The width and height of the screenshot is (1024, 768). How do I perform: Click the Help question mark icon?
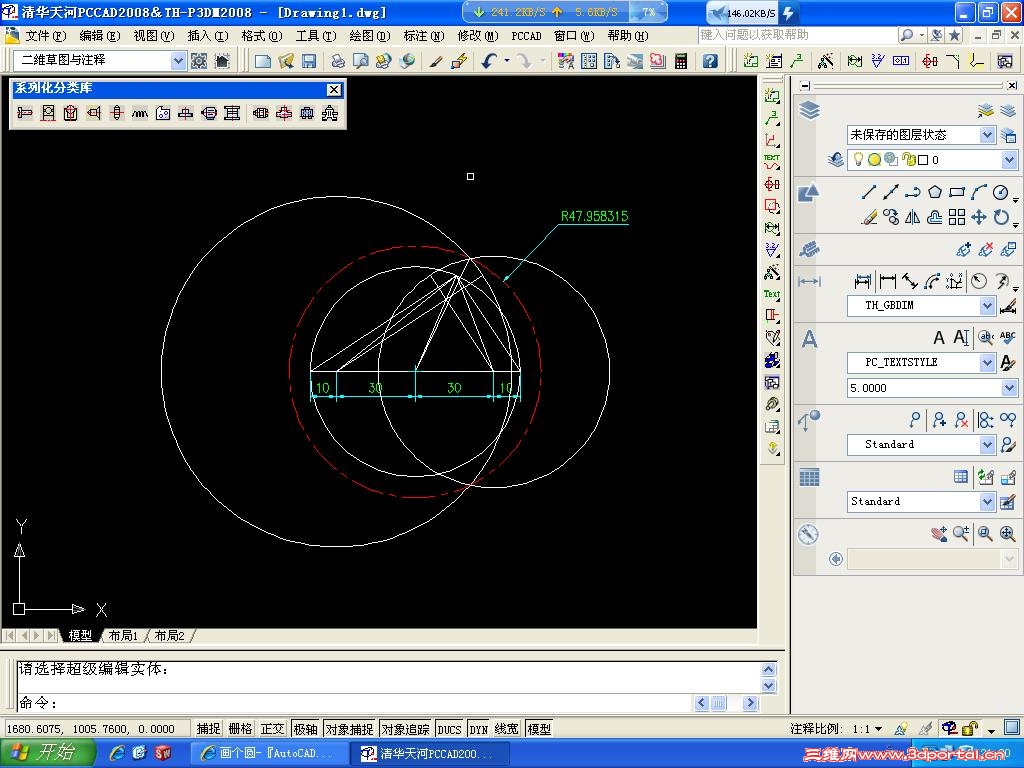(x=710, y=61)
